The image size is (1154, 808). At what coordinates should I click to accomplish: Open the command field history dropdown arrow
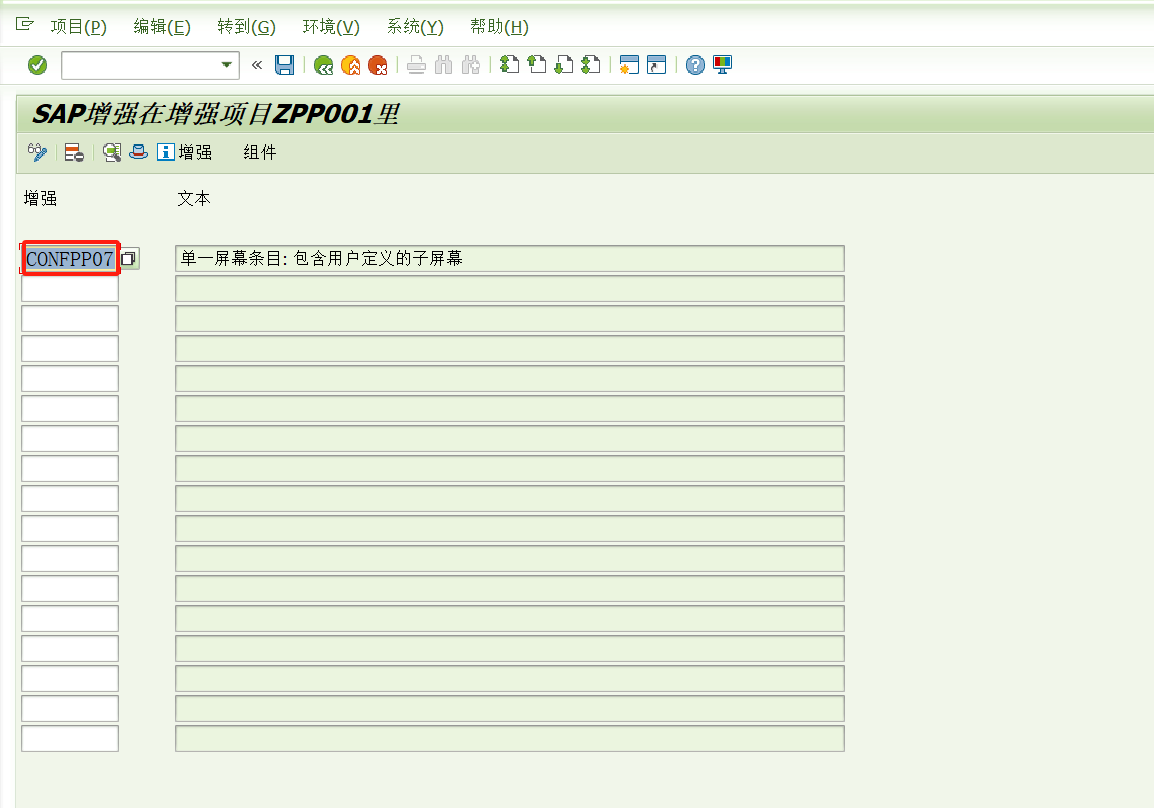227,65
